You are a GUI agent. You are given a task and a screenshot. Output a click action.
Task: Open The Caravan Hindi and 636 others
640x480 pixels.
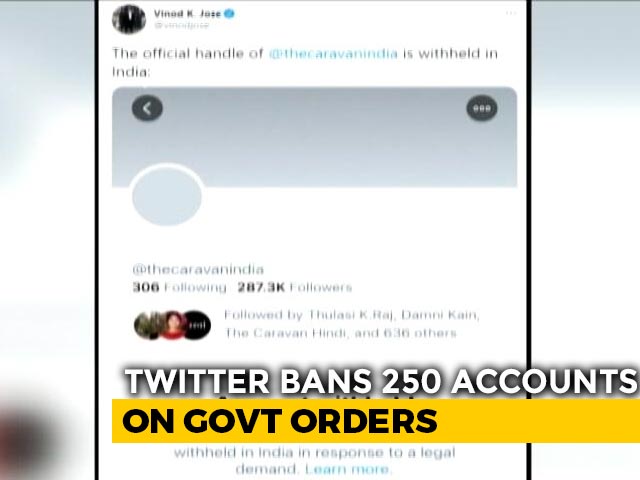pyautogui.click(x=341, y=333)
